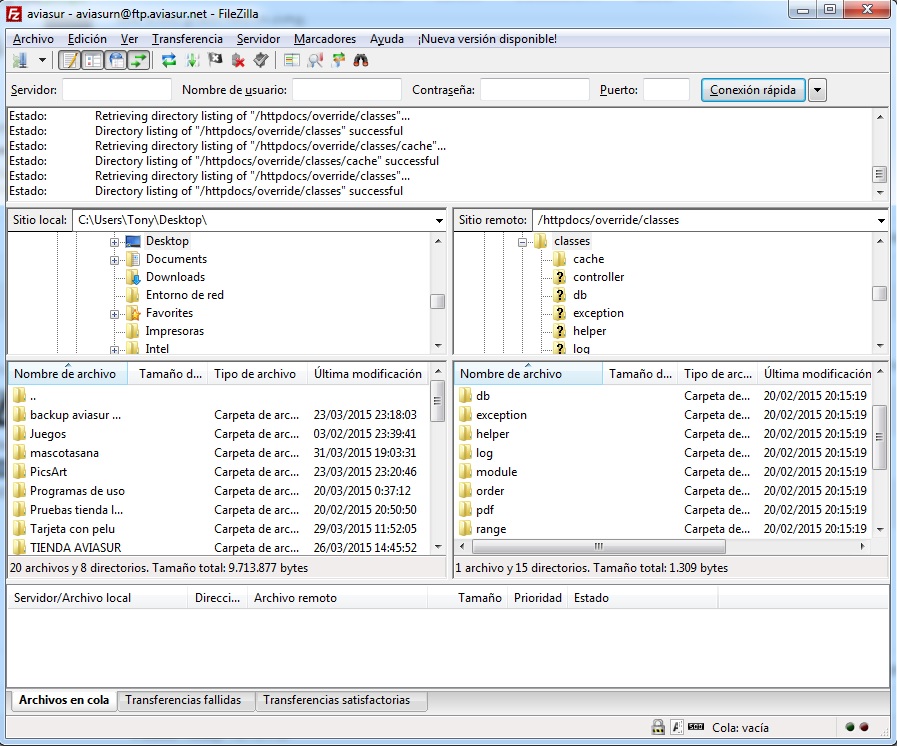Disconnect from the current server
Viewport: 897px width, 746px height.
(x=238, y=60)
